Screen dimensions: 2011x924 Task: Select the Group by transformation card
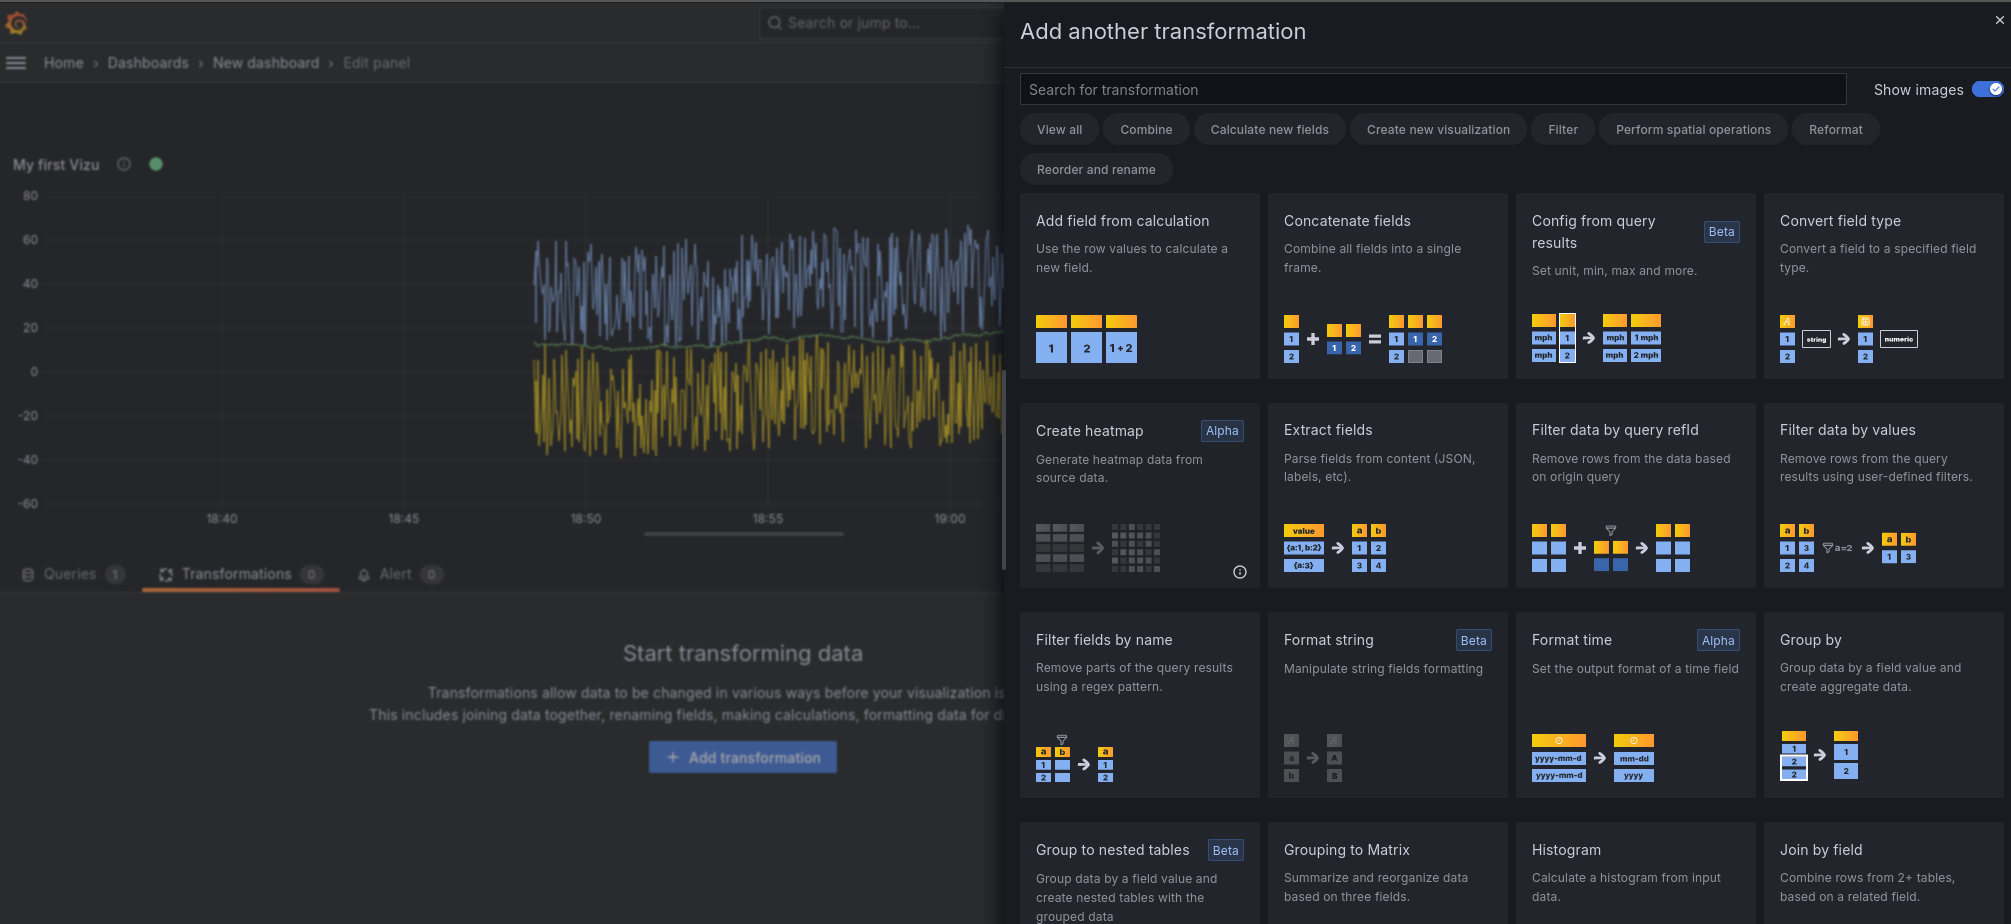click(x=1883, y=704)
